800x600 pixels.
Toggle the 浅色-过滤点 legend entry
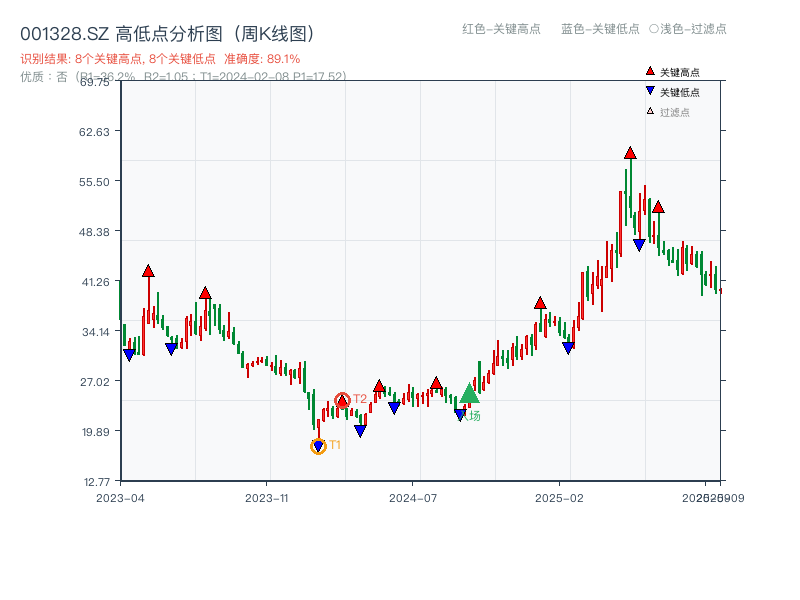click(x=687, y=30)
